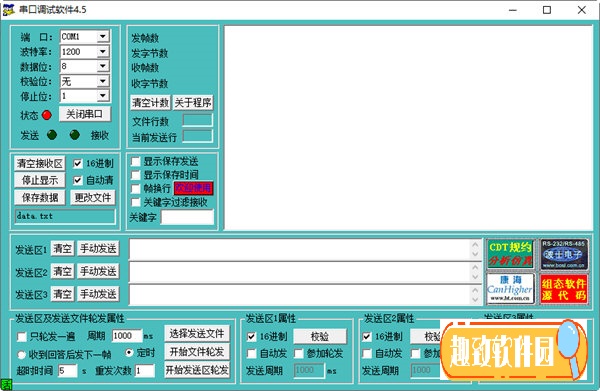
Task: Click the green 发送 indicator light
Action: coord(52,135)
